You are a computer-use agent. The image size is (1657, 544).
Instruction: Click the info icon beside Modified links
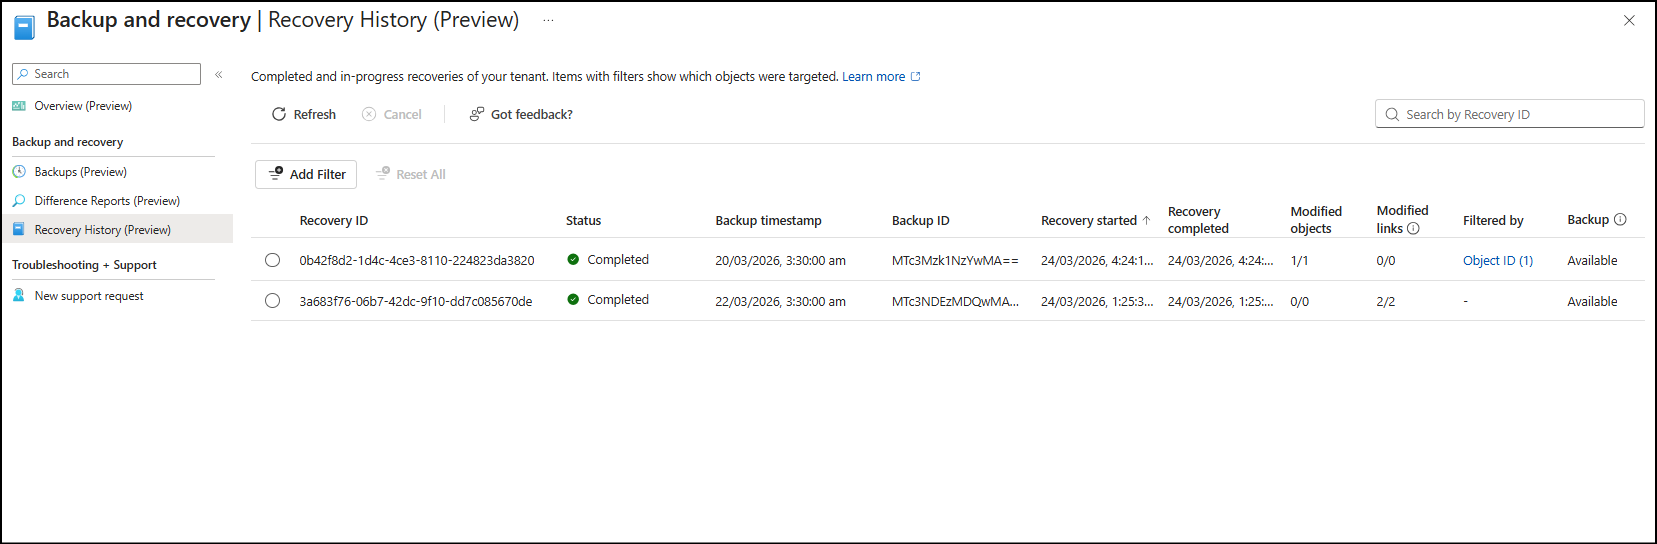1413,229
